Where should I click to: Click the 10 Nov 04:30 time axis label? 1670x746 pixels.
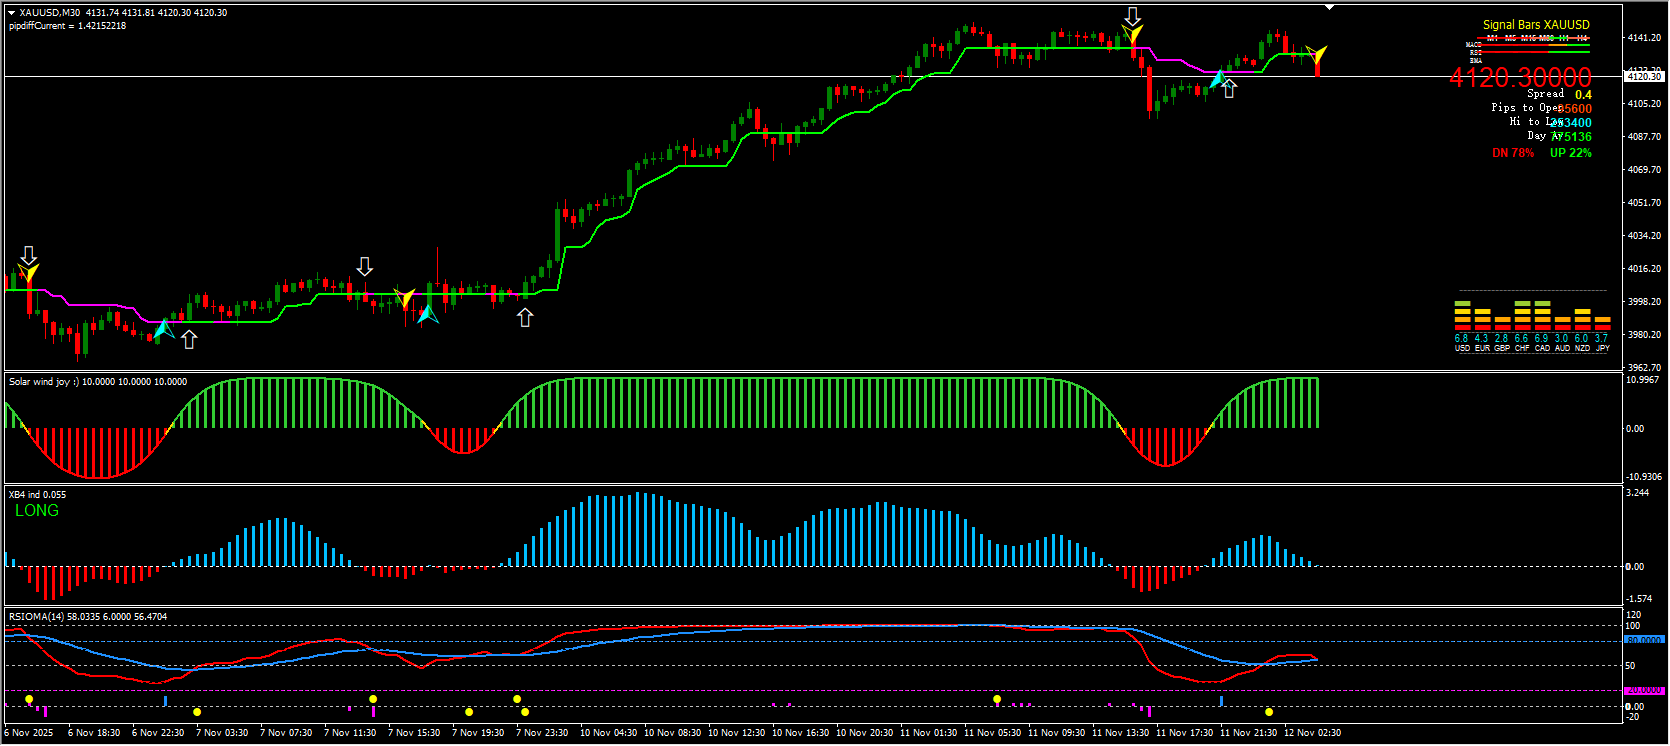pos(608,733)
